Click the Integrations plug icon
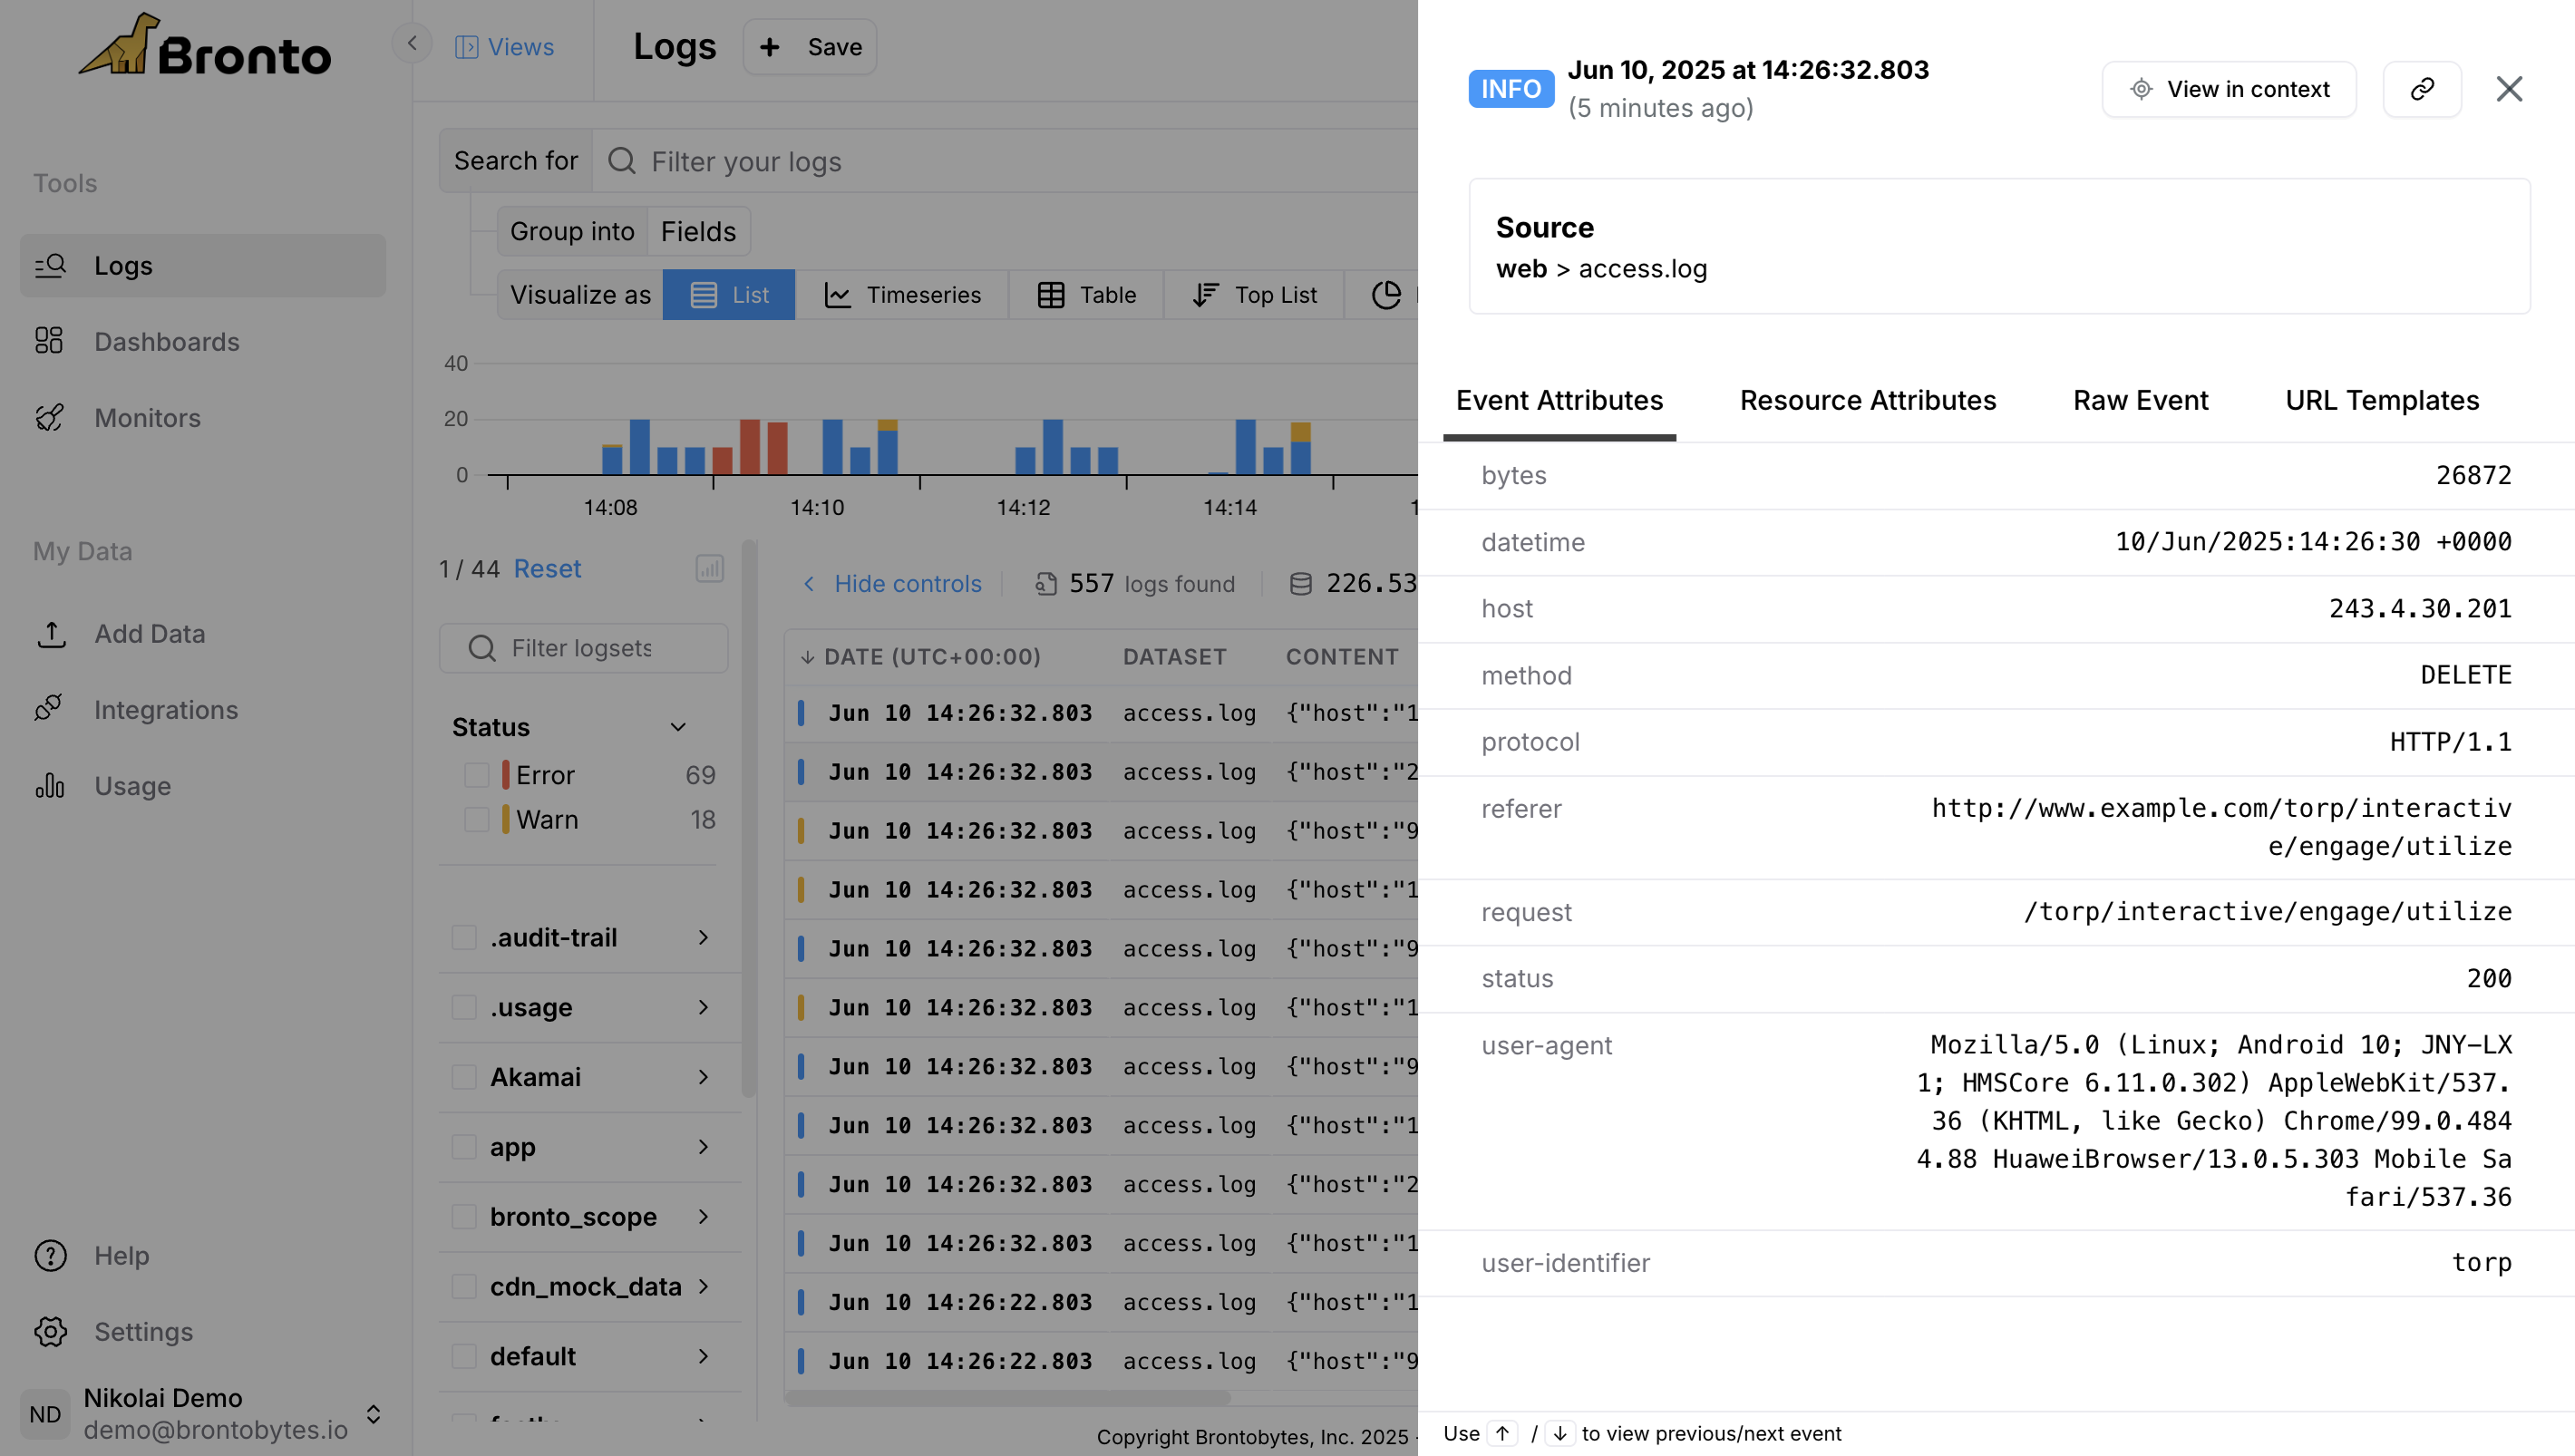Viewport: 2575px width, 1456px height. [x=49, y=709]
